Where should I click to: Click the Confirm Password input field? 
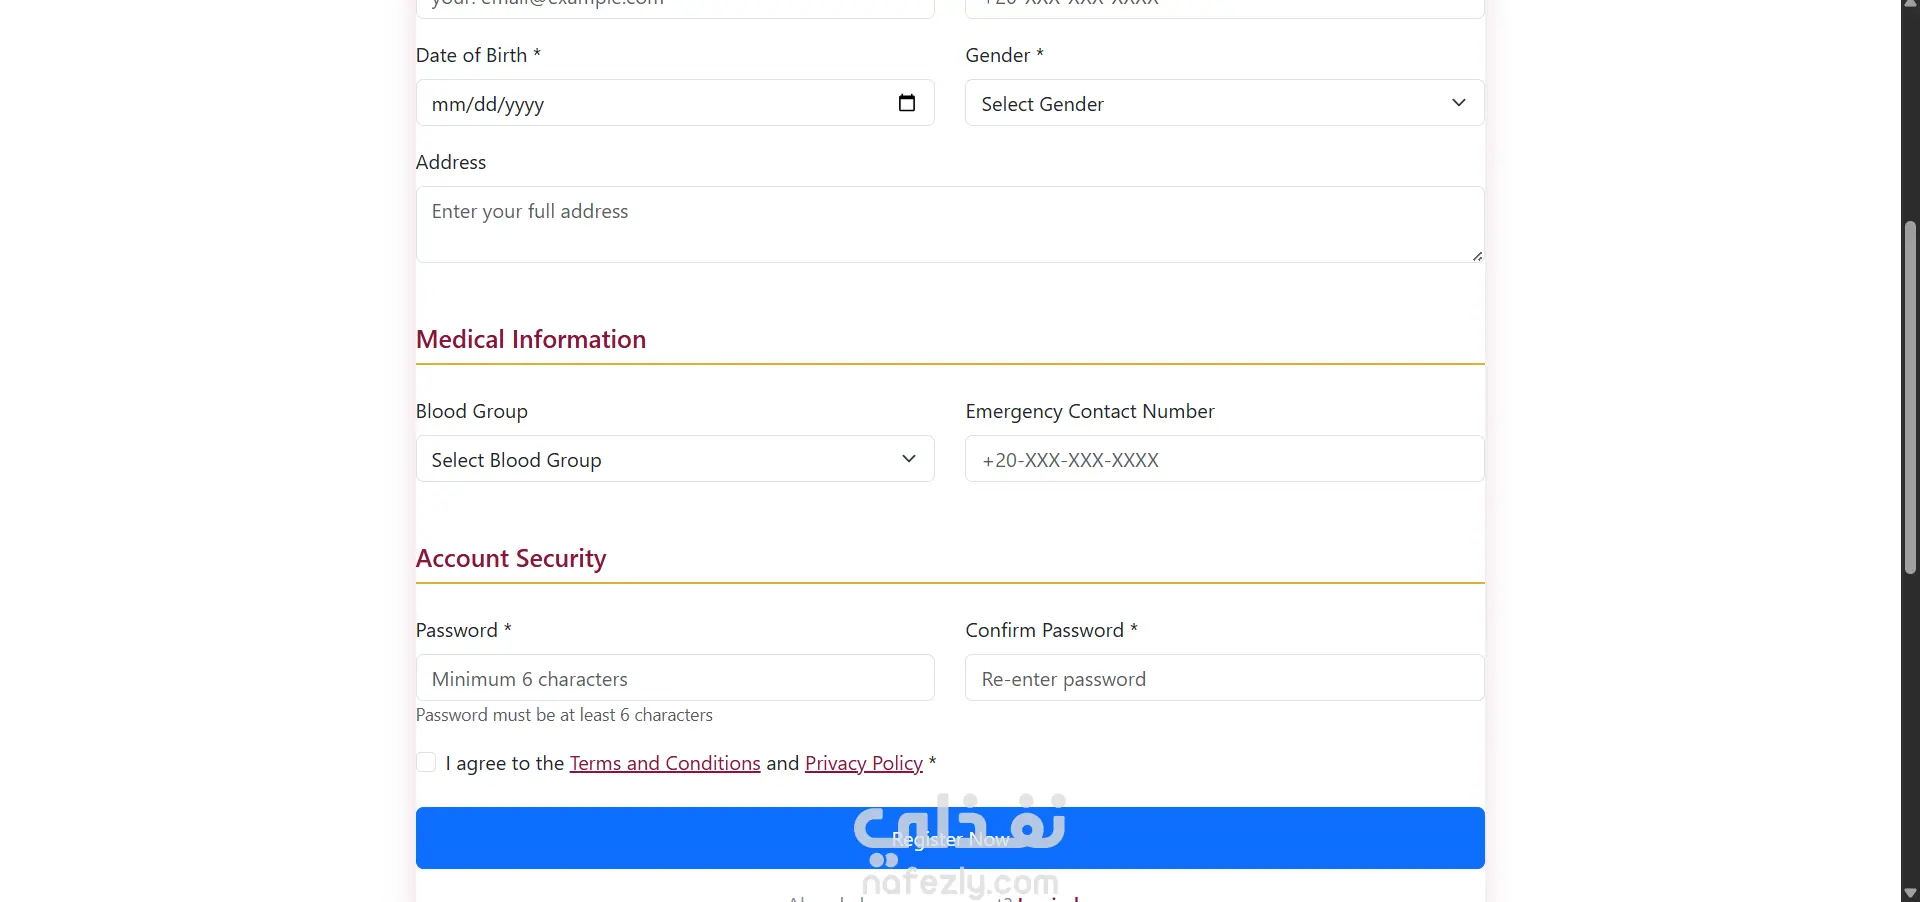click(1224, 678)
